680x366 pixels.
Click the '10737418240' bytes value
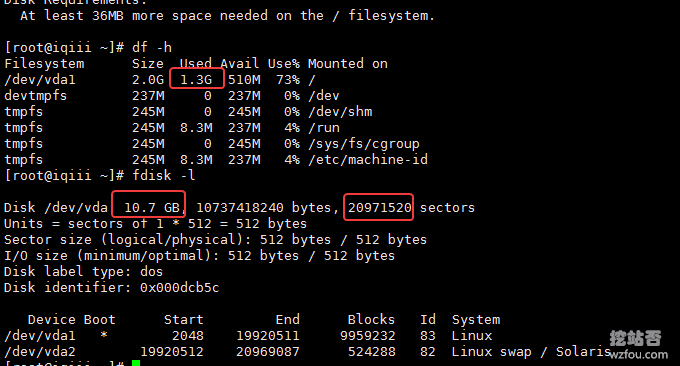240,208
